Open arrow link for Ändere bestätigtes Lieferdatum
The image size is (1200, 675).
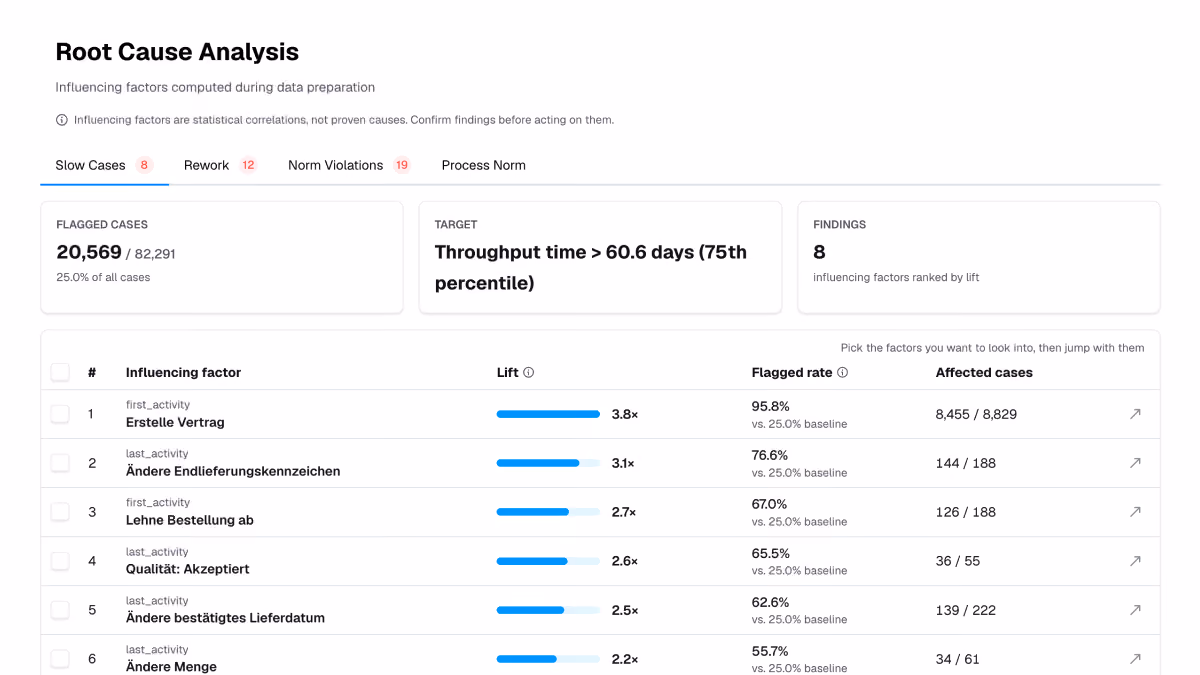tap(1135, 610)
